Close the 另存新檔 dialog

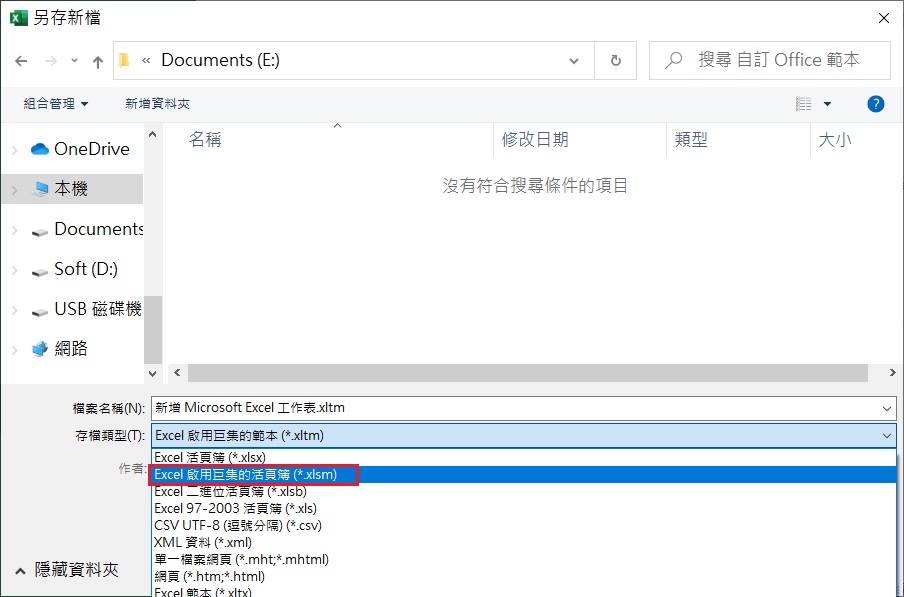pos(883,18)
